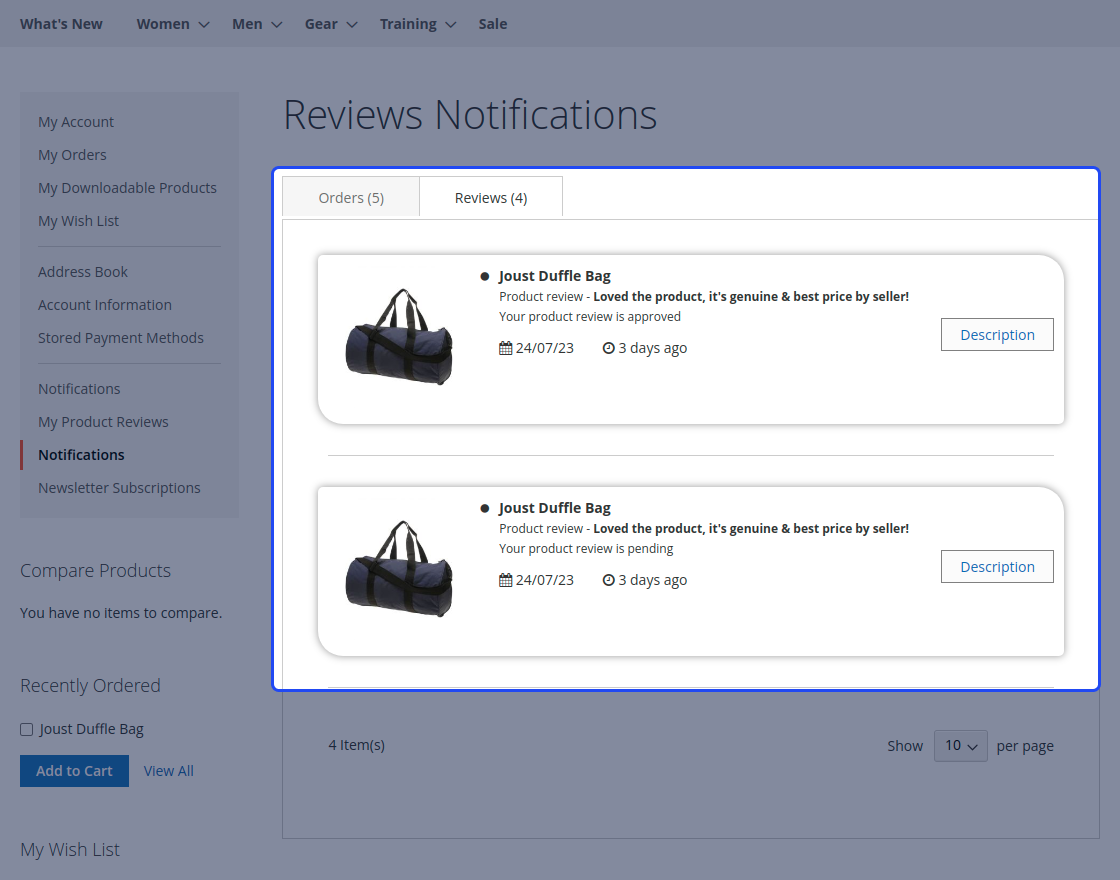
Task: Open the What's New menu item
Action: point(61,24)
